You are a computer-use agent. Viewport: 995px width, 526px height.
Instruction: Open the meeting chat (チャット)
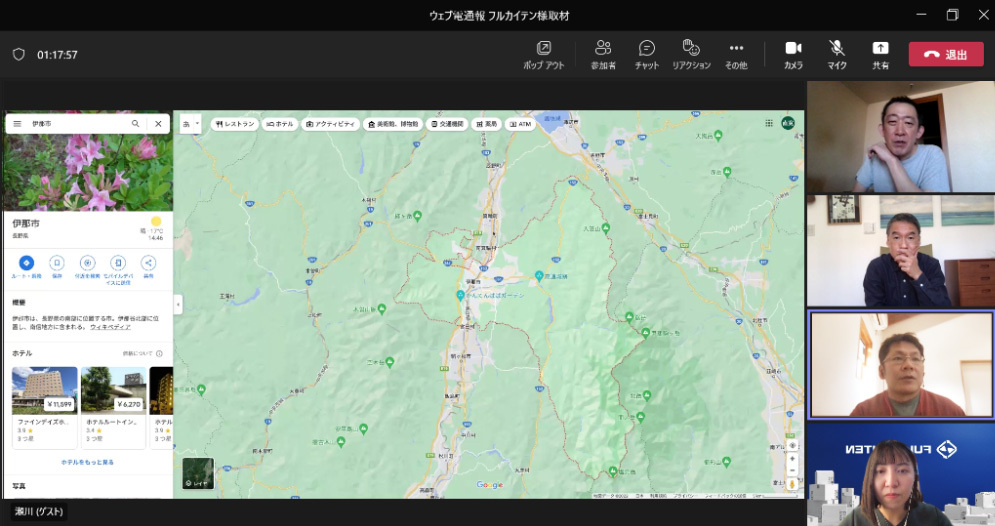point(647,48)
